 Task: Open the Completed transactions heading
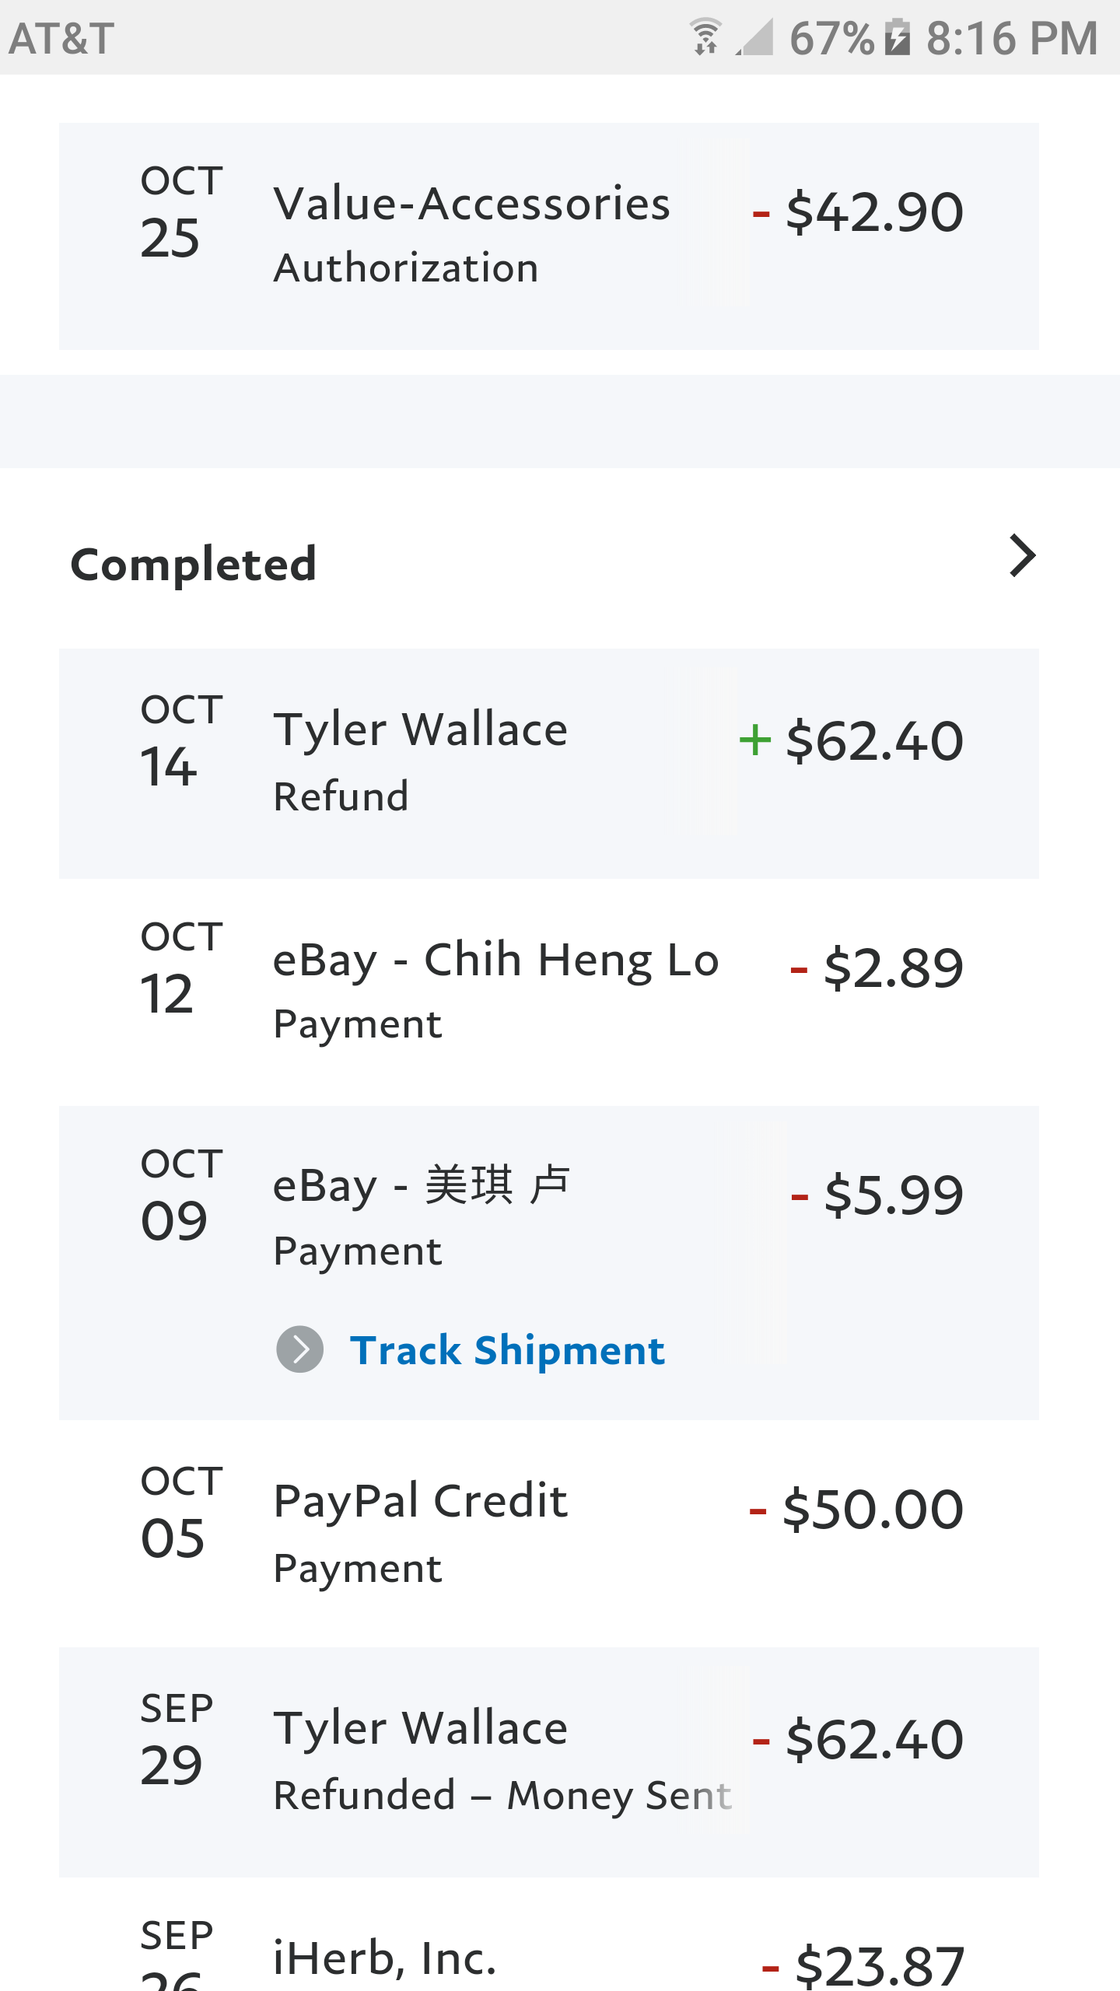pos(193,565)
